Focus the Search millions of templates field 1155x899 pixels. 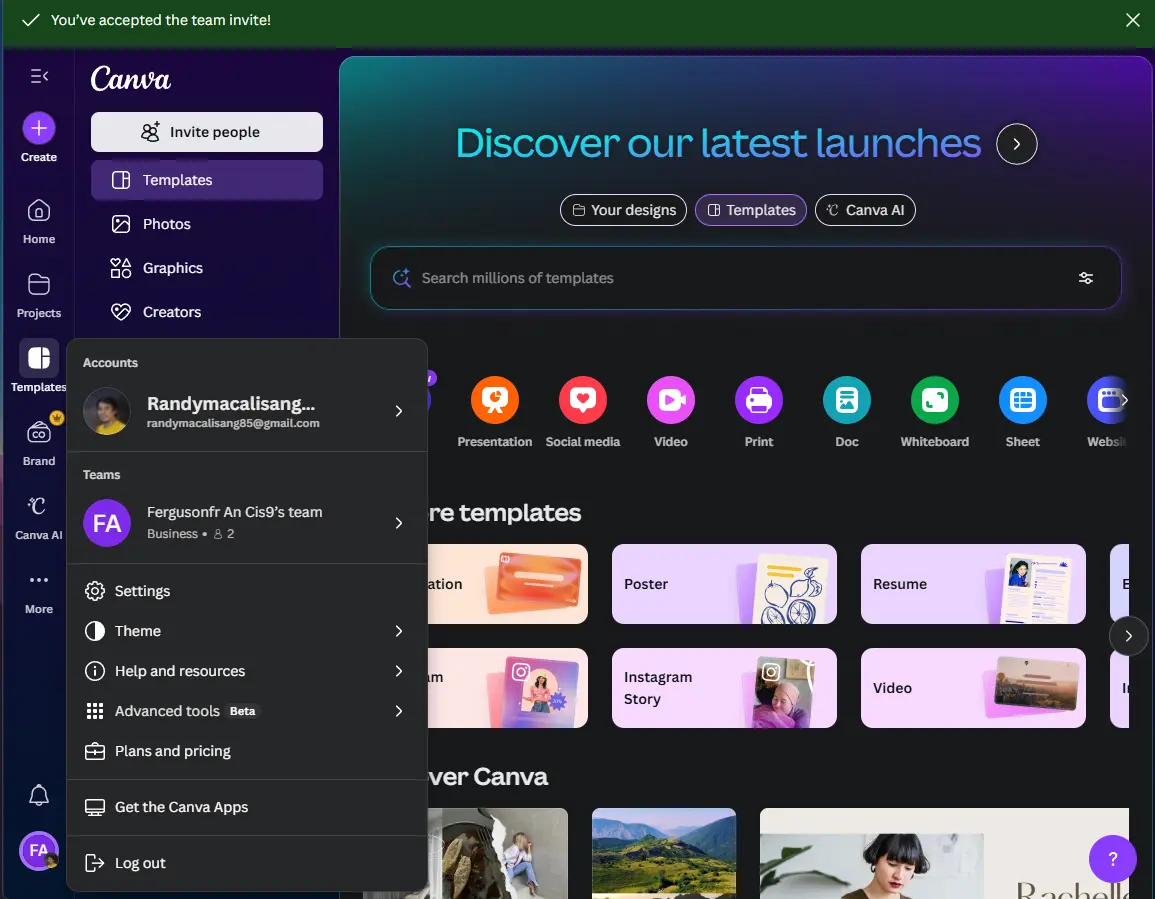(x=745, y=278)
